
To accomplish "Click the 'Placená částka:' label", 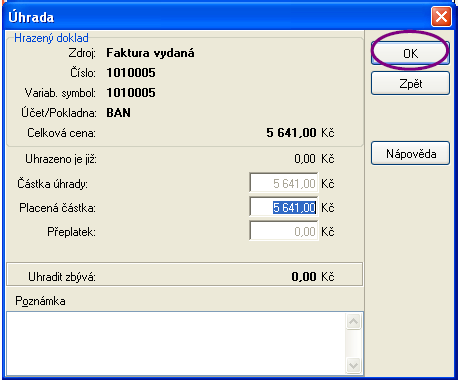I will (x=57, y=208).
